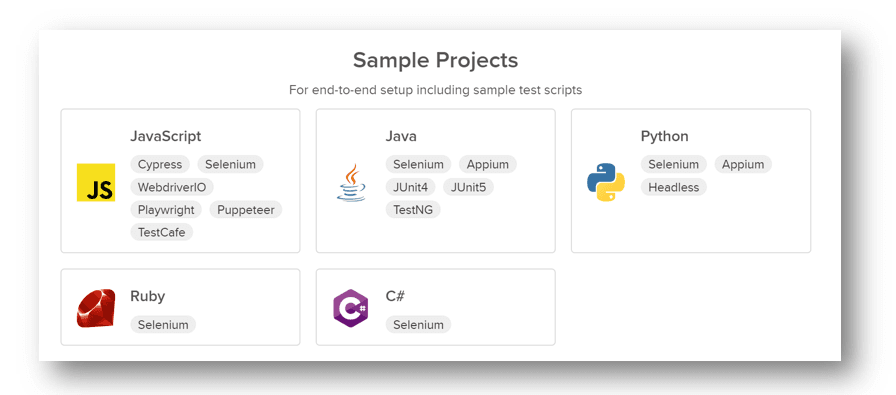Choose the Playwright tag in JavaScript card
Image resolution: width=896 pixels, height=395 pixels.
pos(166,210)
